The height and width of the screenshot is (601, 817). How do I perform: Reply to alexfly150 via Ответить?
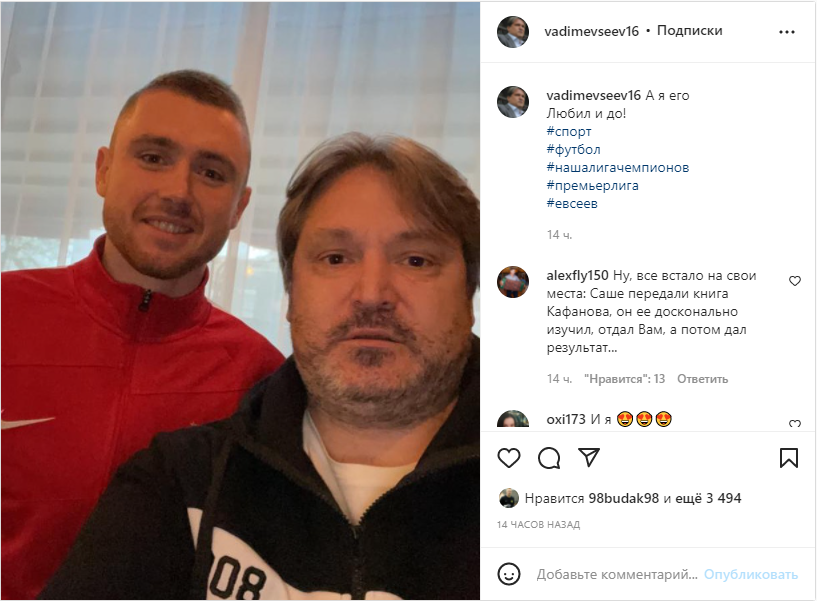coord(702,379)
